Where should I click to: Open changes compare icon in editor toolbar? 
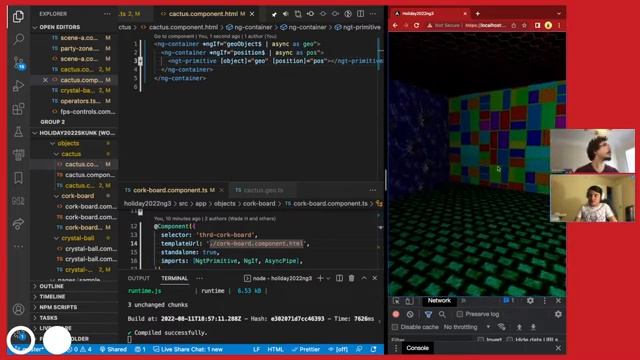point(298,13)
